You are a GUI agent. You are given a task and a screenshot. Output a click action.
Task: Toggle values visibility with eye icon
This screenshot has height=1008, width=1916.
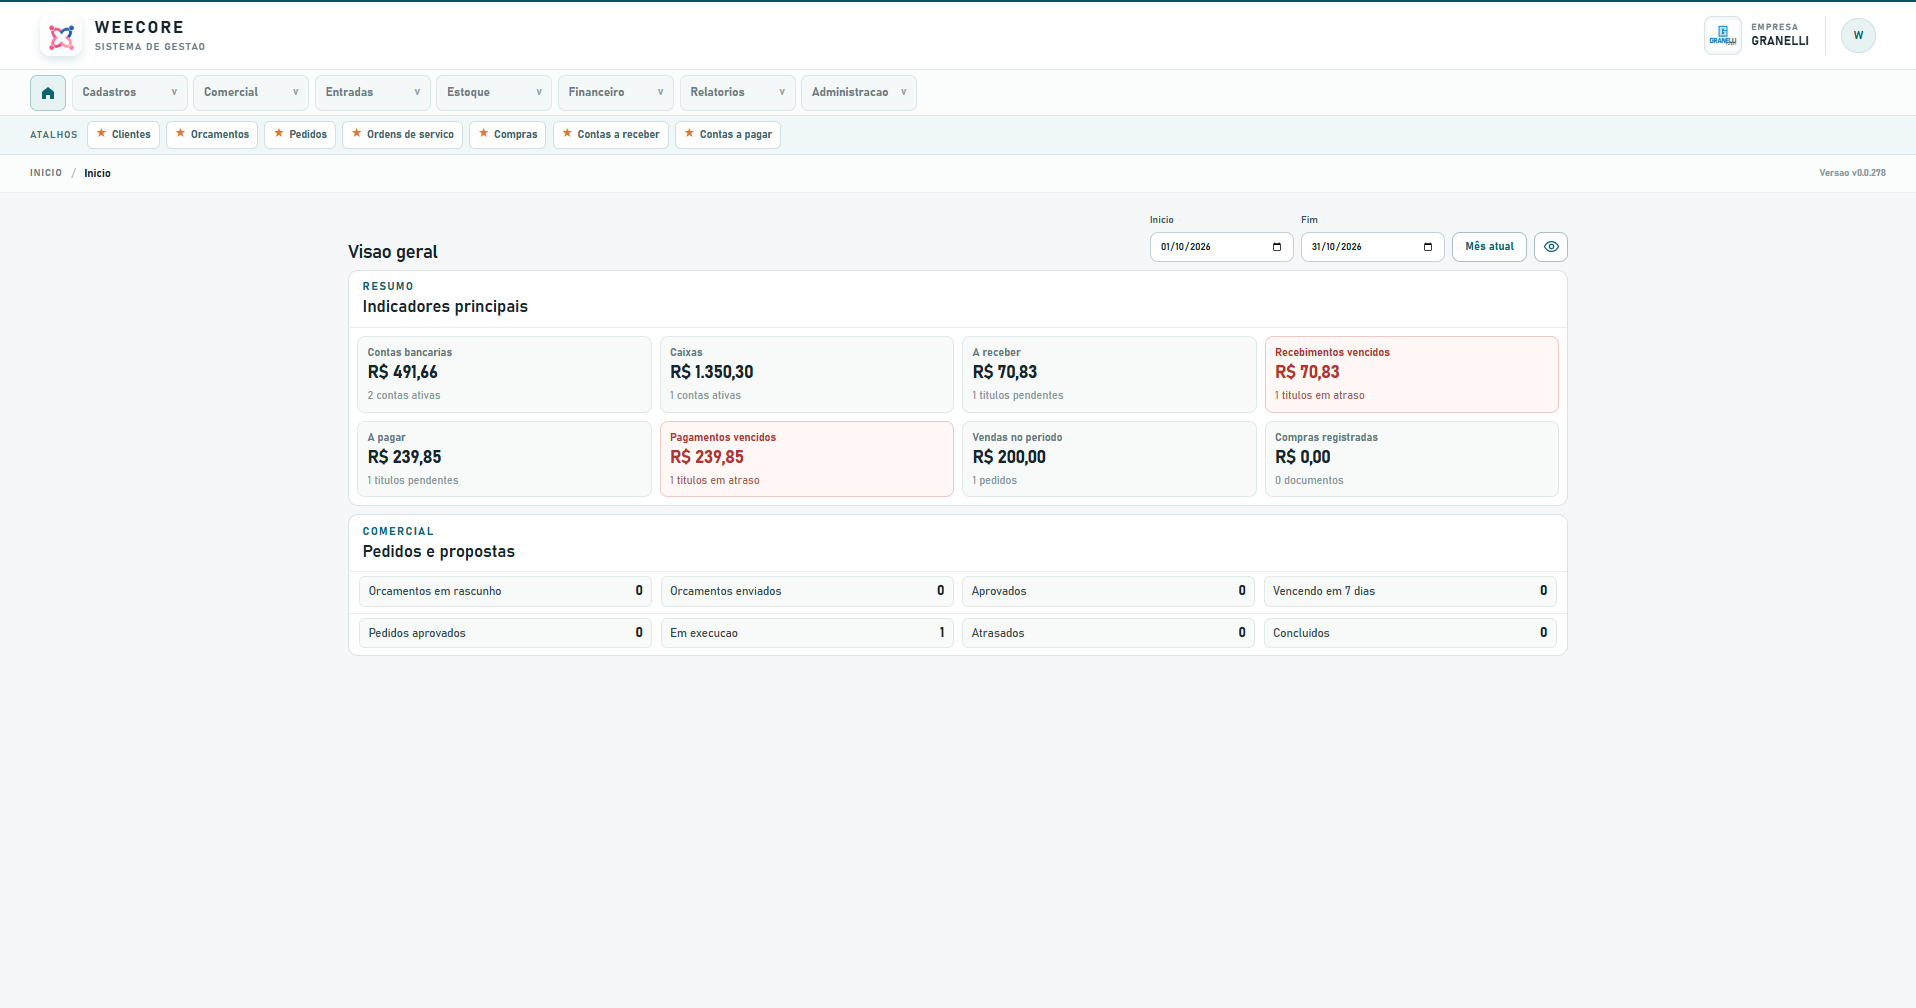1551,247
